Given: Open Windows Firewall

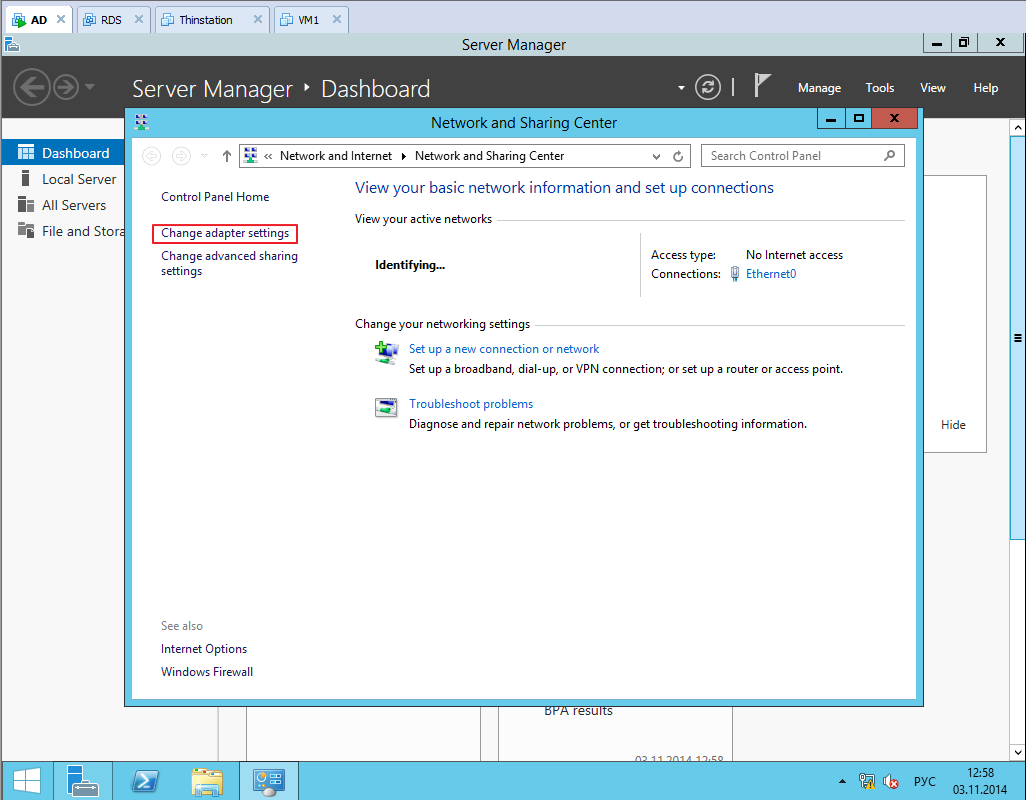Looking at the screenshot, I should coord(207,672).
